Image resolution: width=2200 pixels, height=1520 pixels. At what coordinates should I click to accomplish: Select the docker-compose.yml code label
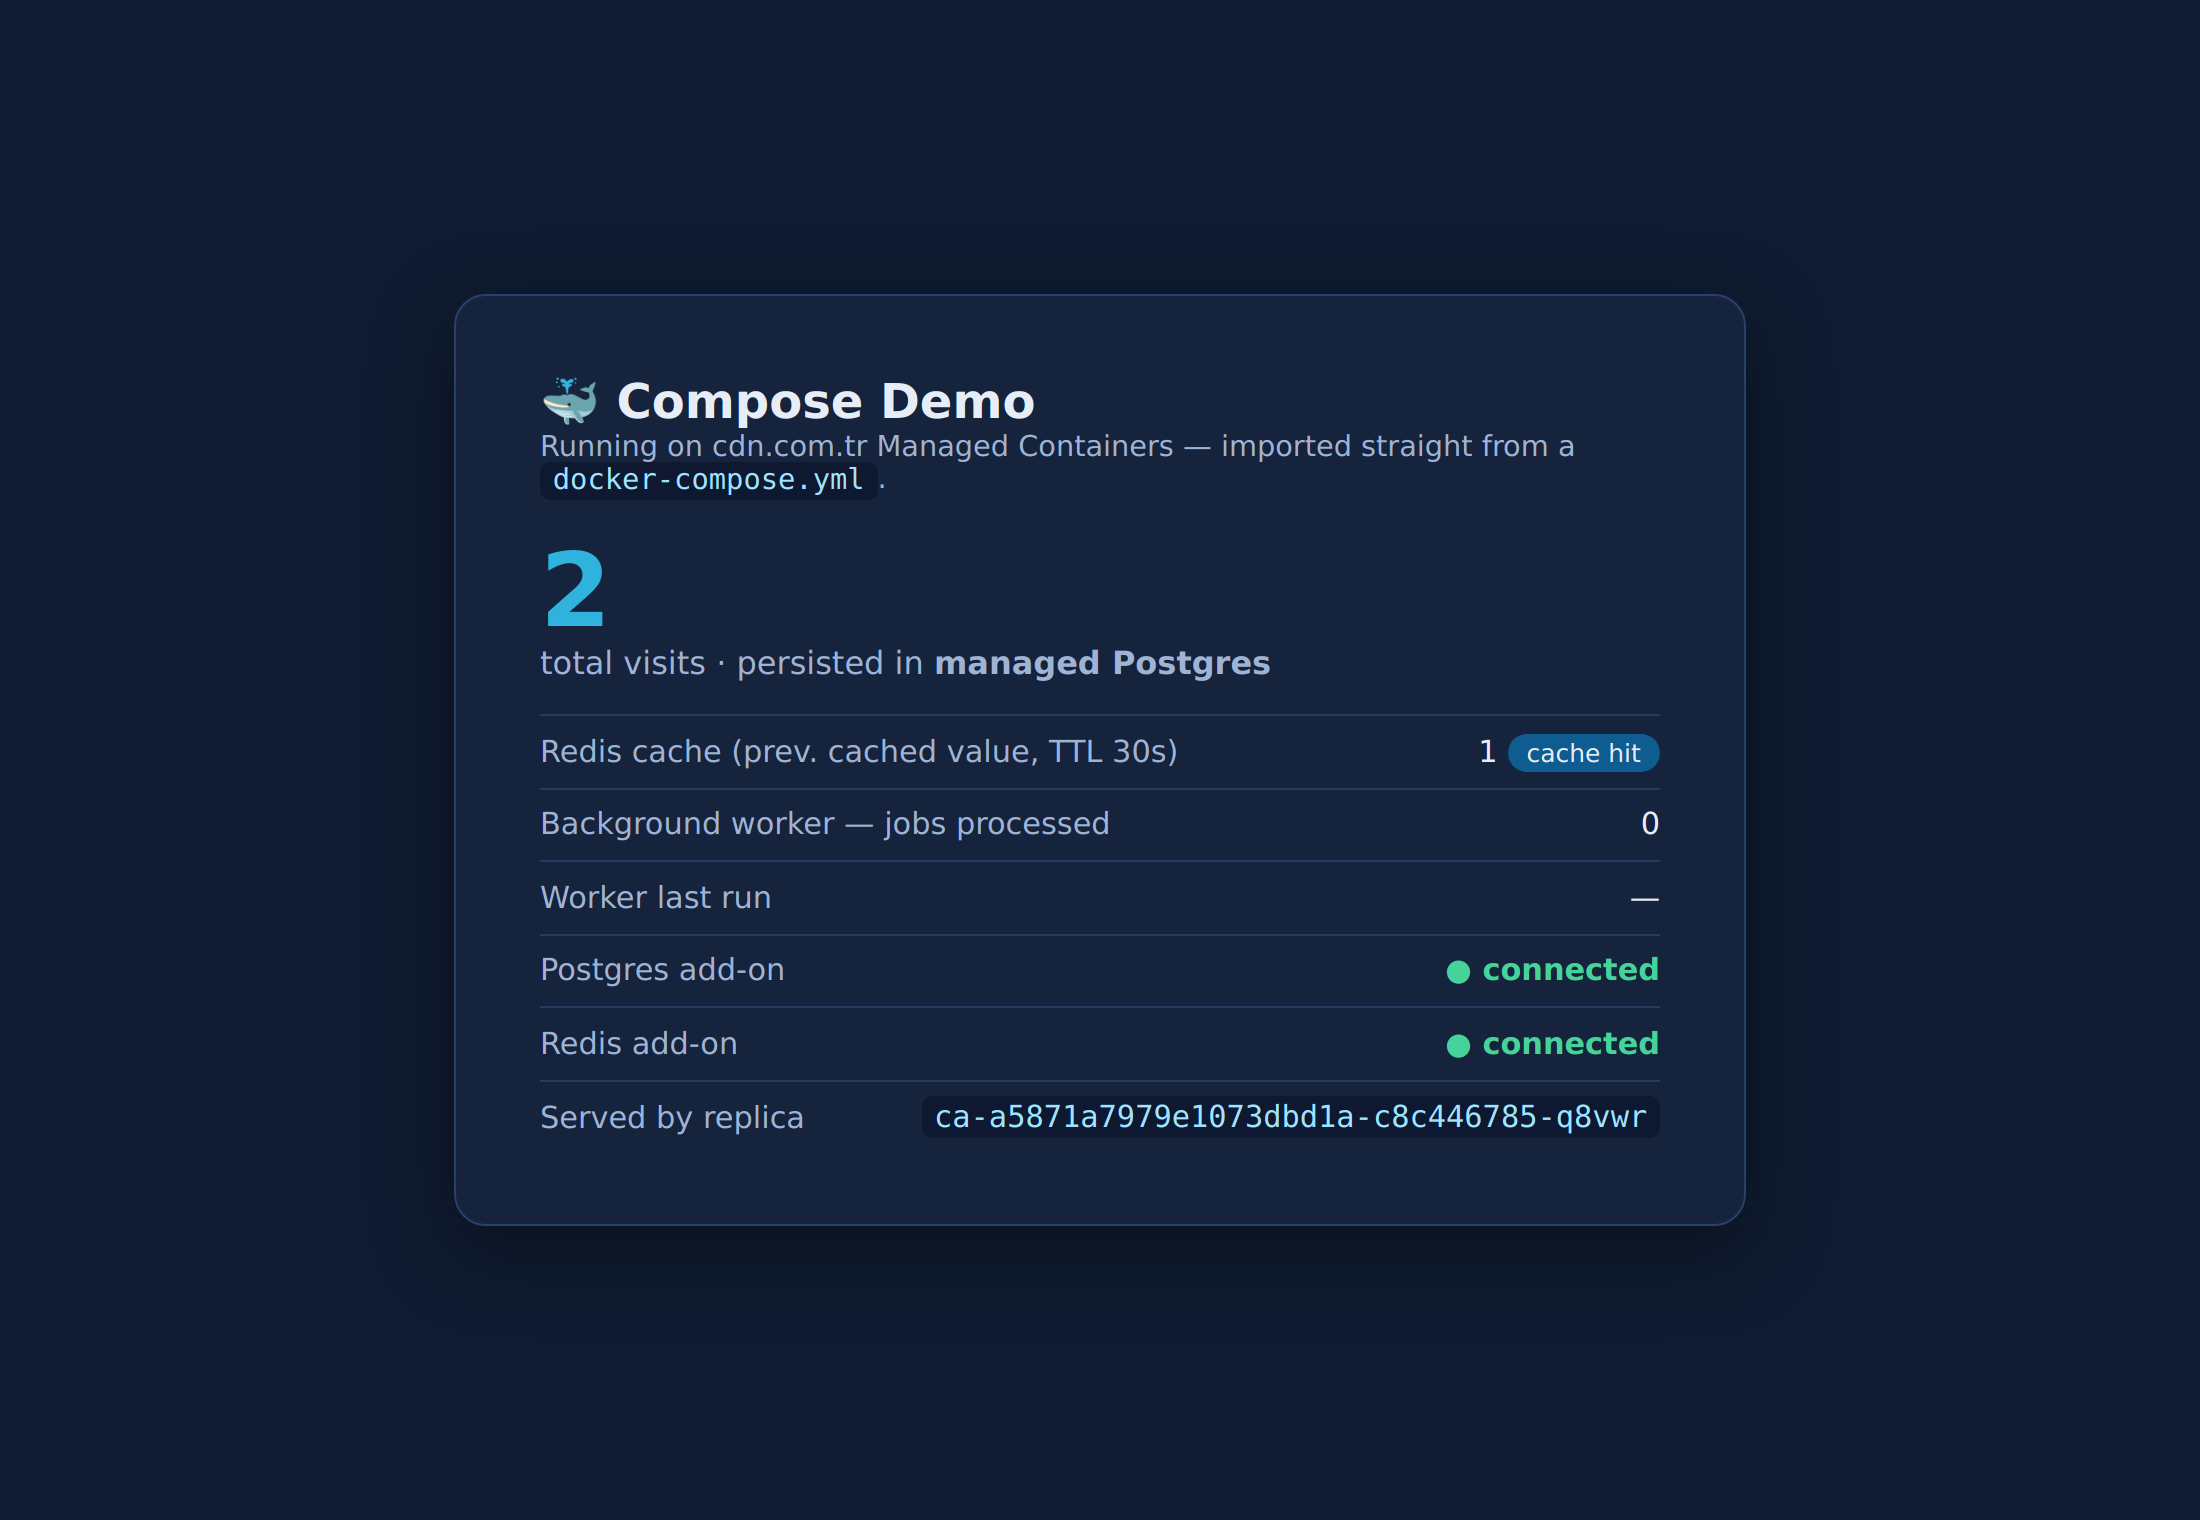pyautogui.click(x=708, y=480)
